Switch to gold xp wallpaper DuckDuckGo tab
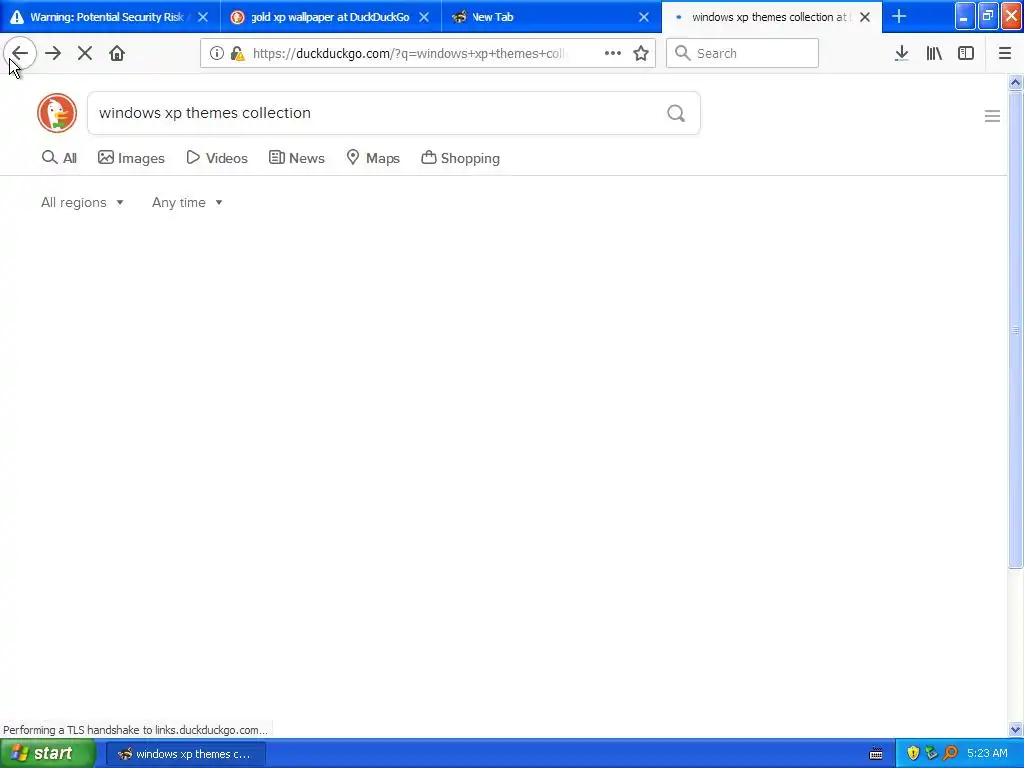The height and width of the screenshot is (768, 1024). pos(330,17)
